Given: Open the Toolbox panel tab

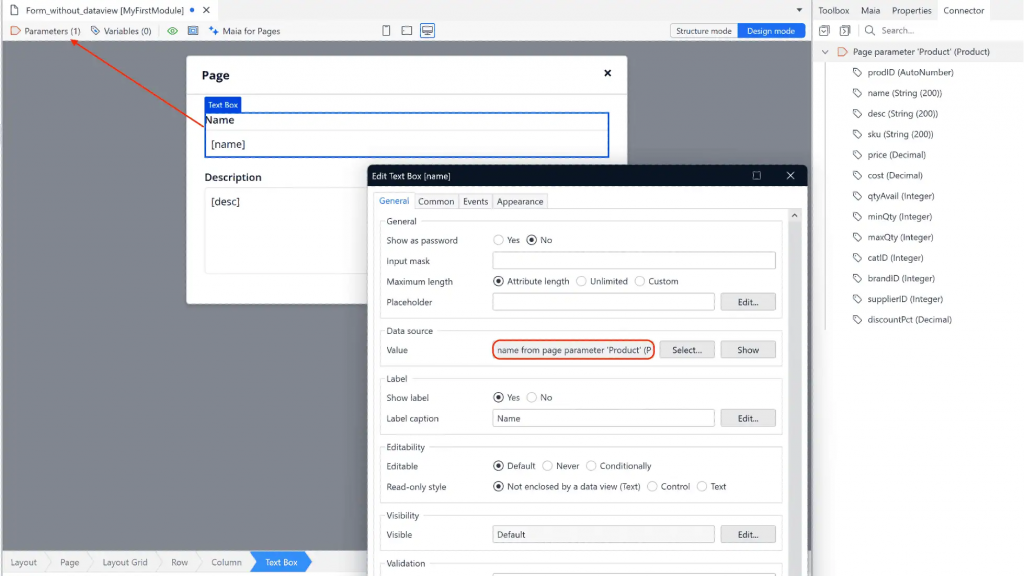Looking at the screenshot, I should (833, 10).
